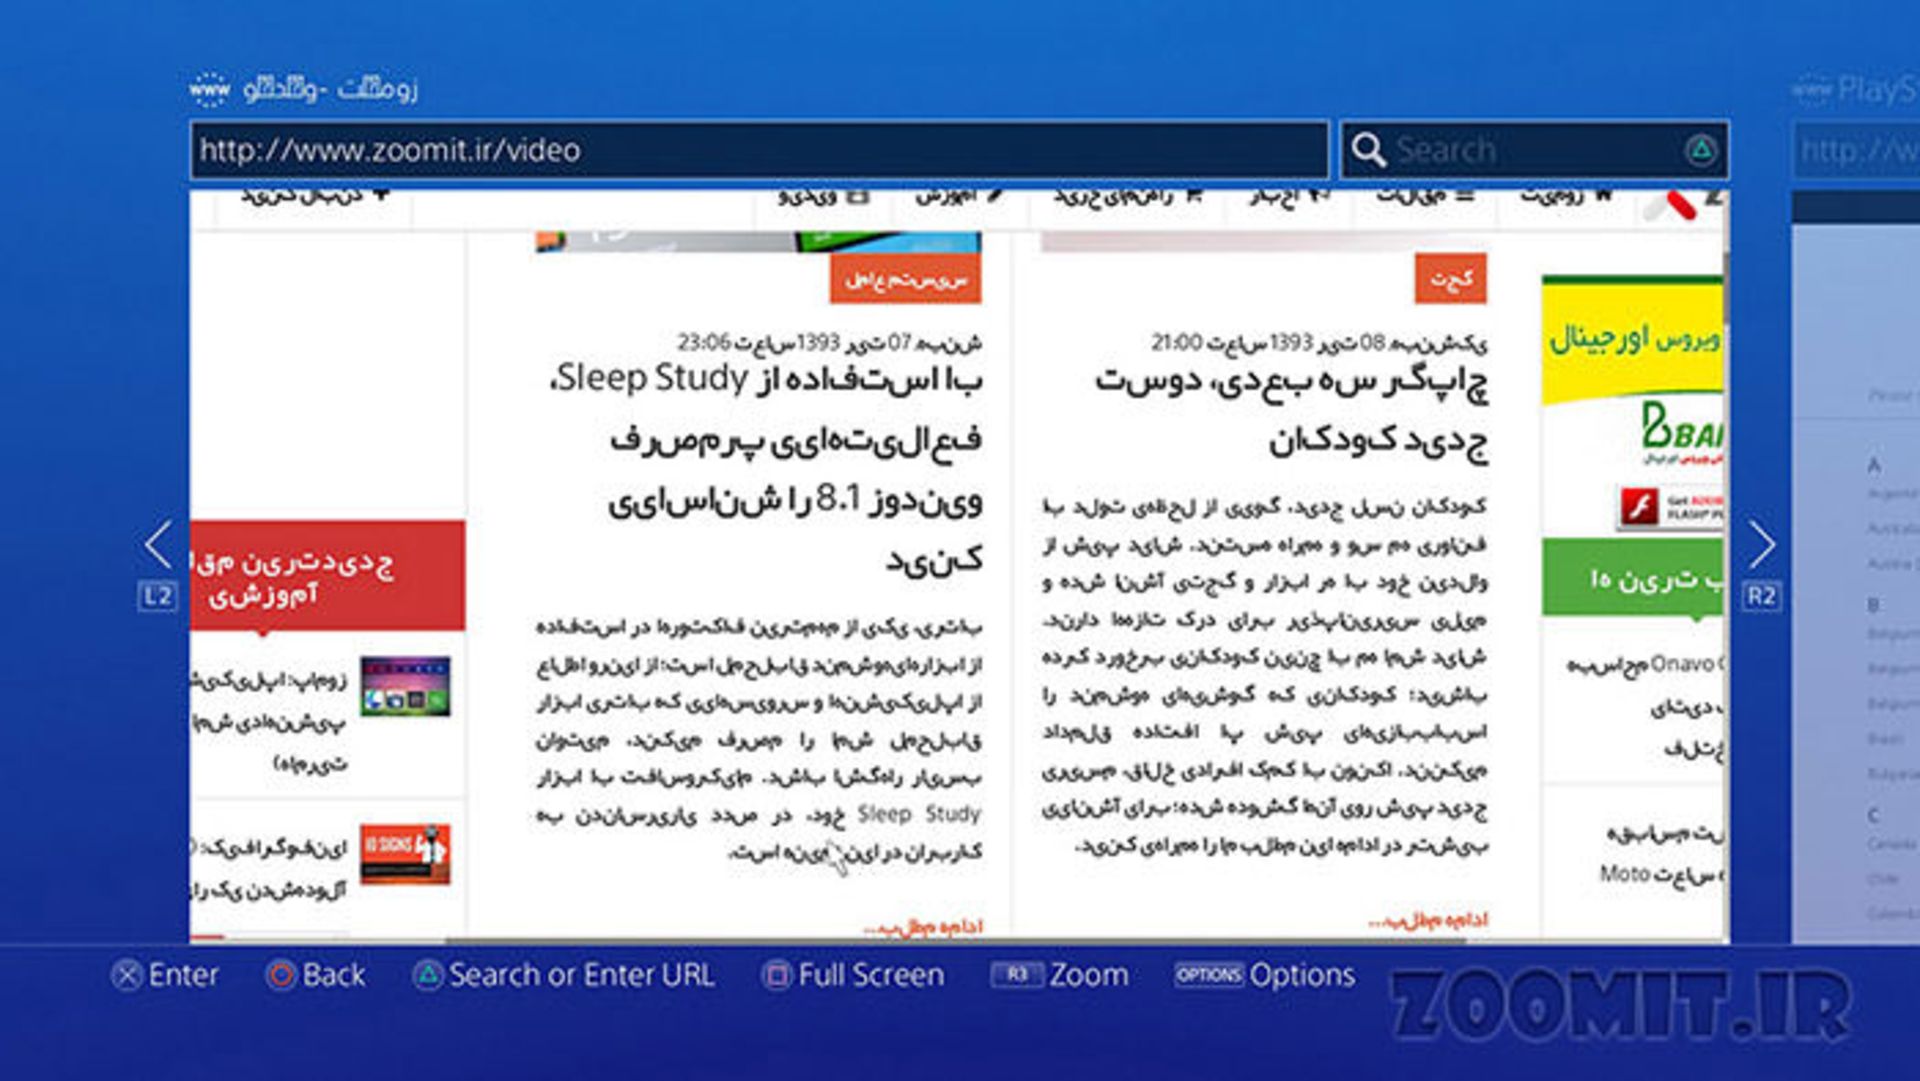
Task: Click the Adobe Flash Player badge
Action: click(1670, 506)
